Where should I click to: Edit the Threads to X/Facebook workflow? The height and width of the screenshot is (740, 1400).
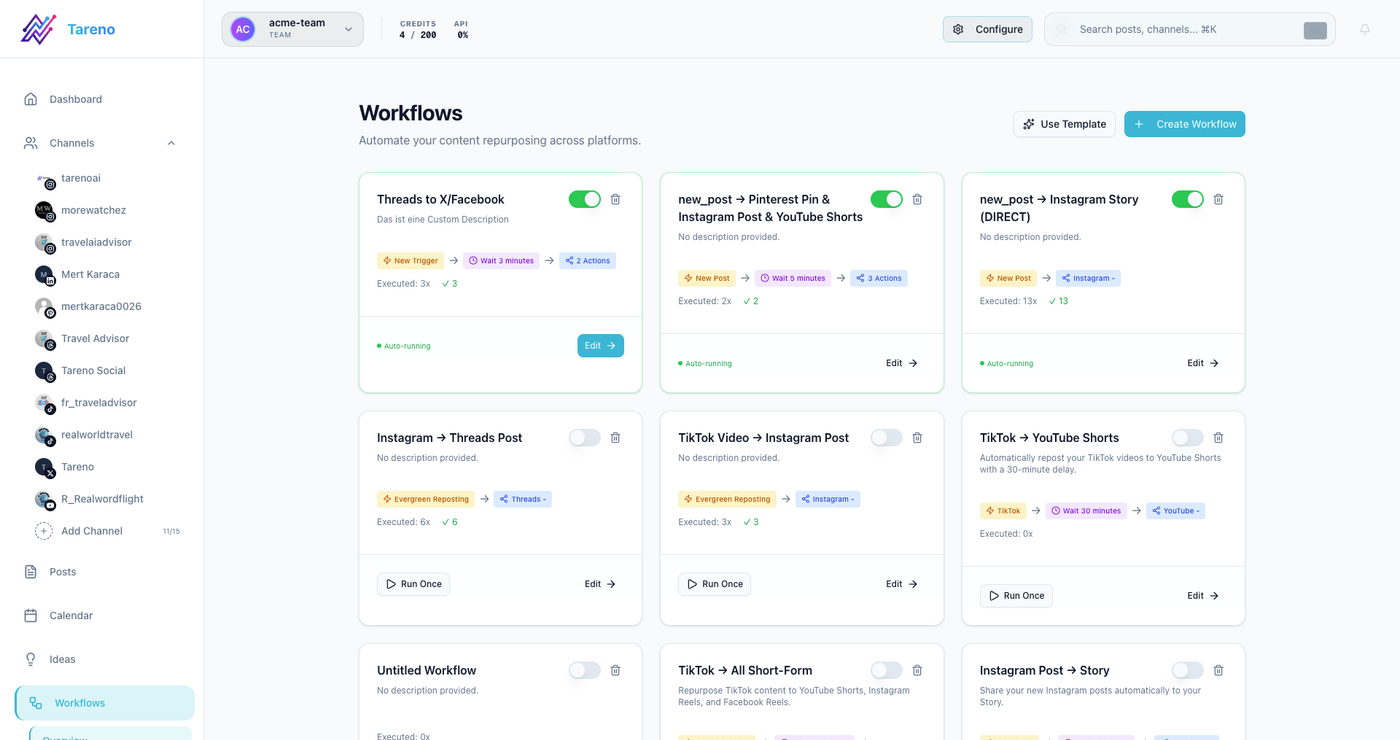tap(600, 345)
